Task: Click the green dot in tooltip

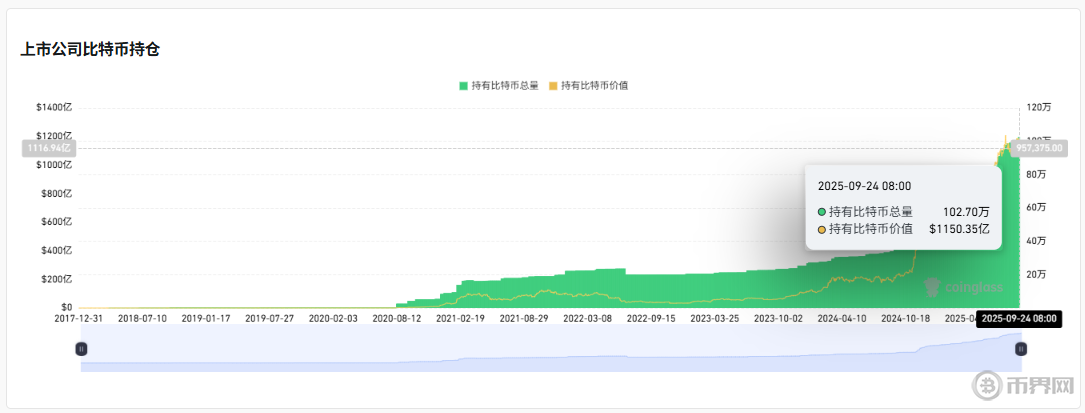Action: (822, 212)
